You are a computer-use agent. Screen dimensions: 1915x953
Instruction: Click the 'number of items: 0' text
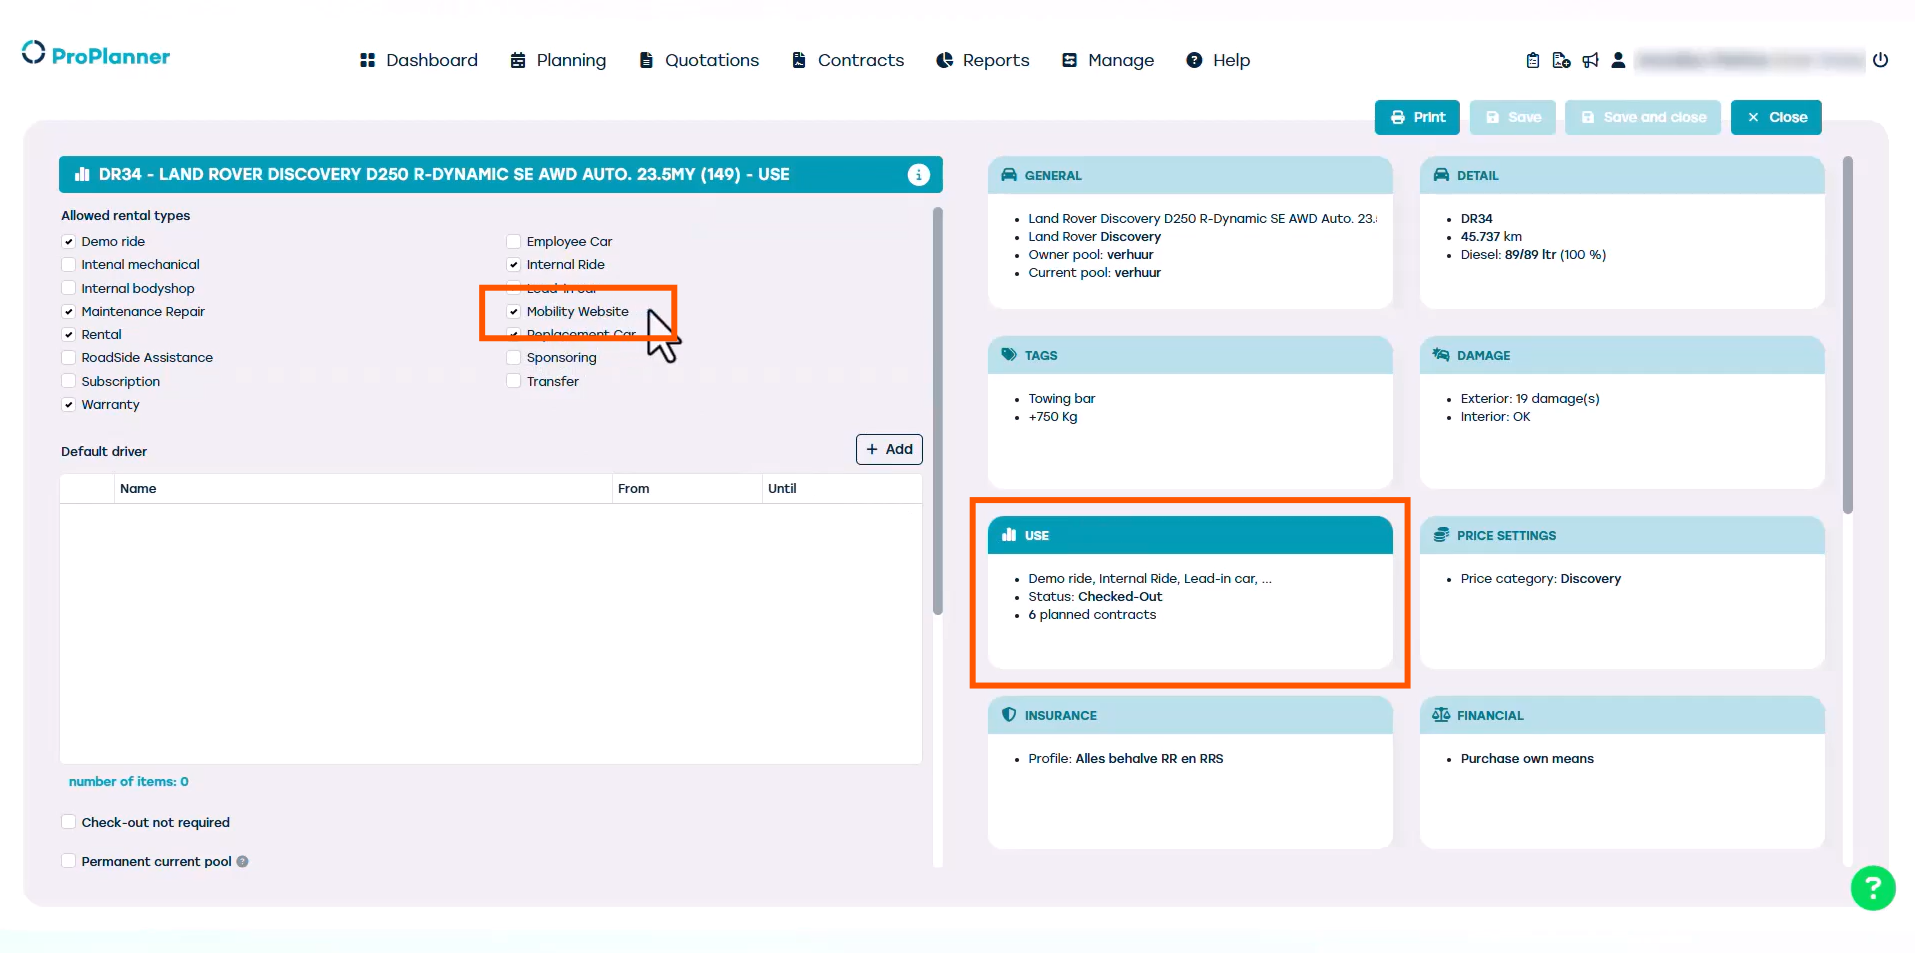129,782
